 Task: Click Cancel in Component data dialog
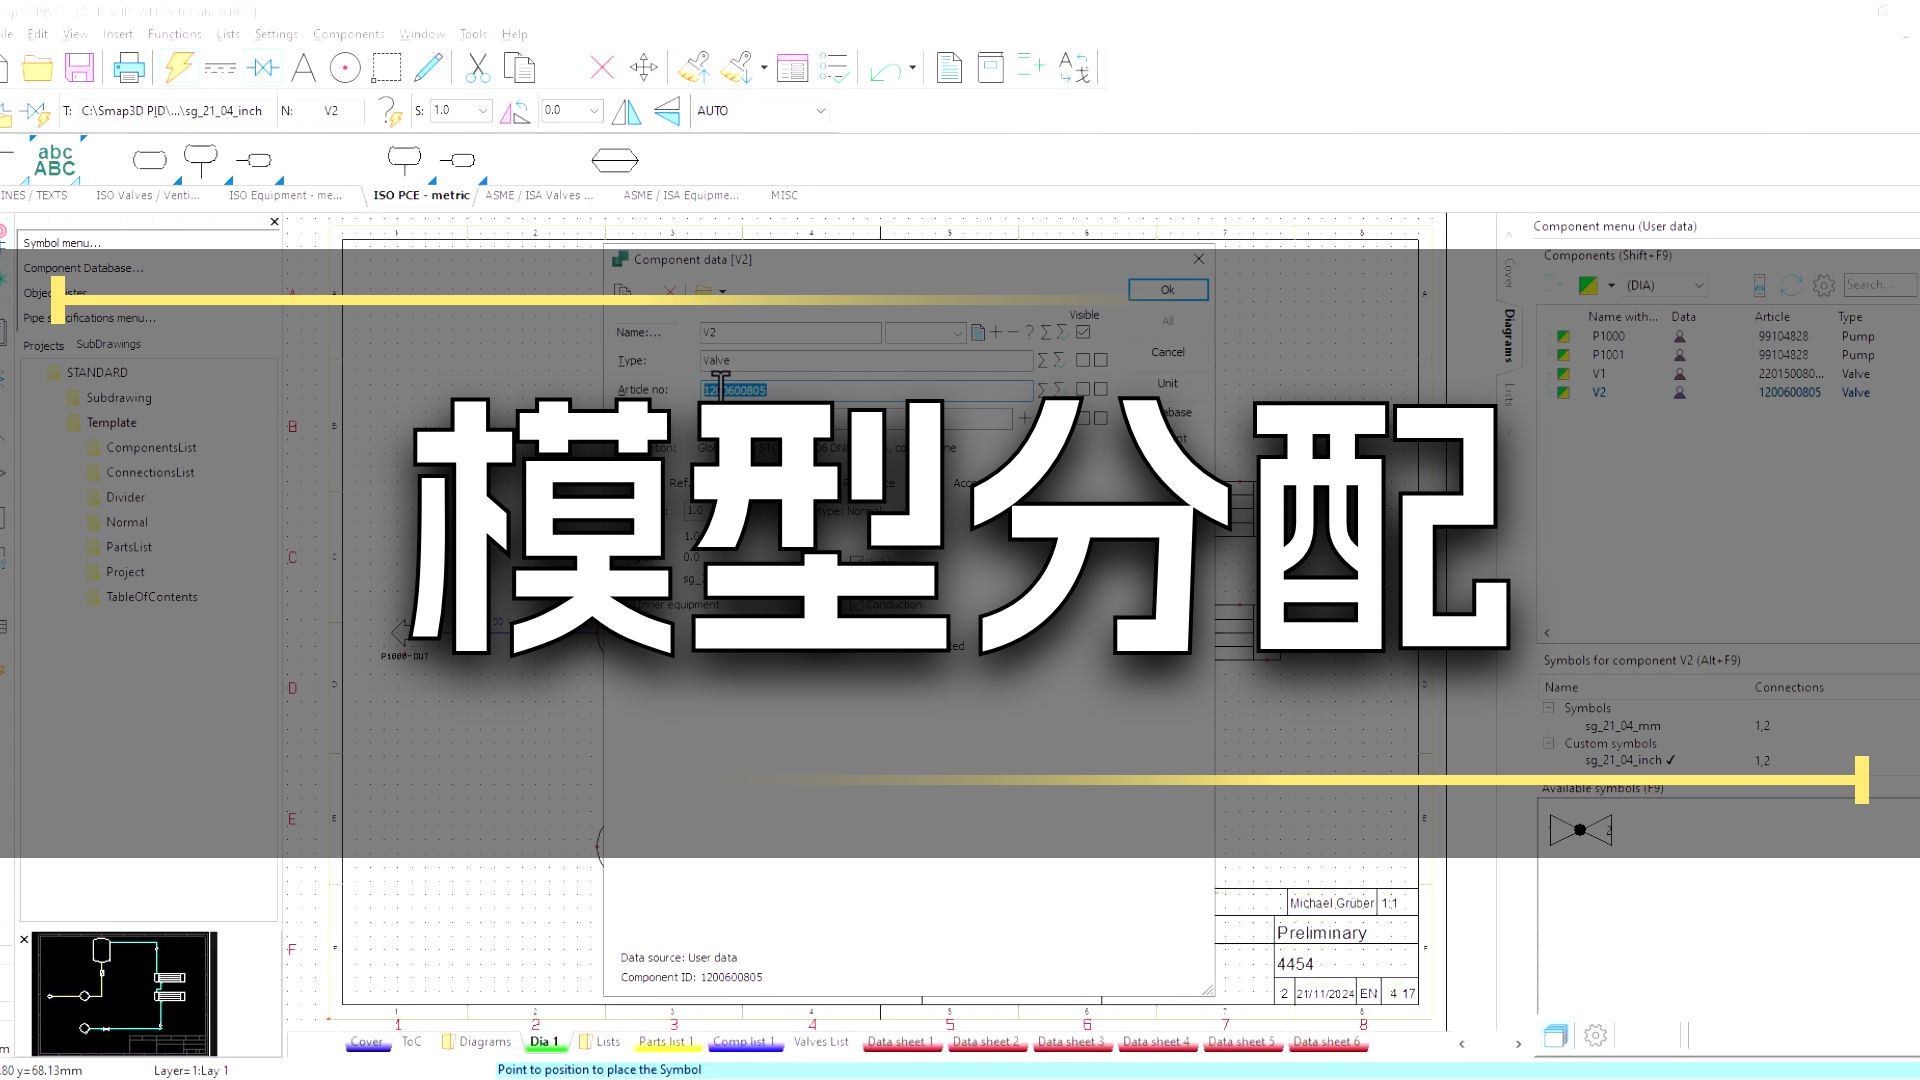tap(1168, 352)
